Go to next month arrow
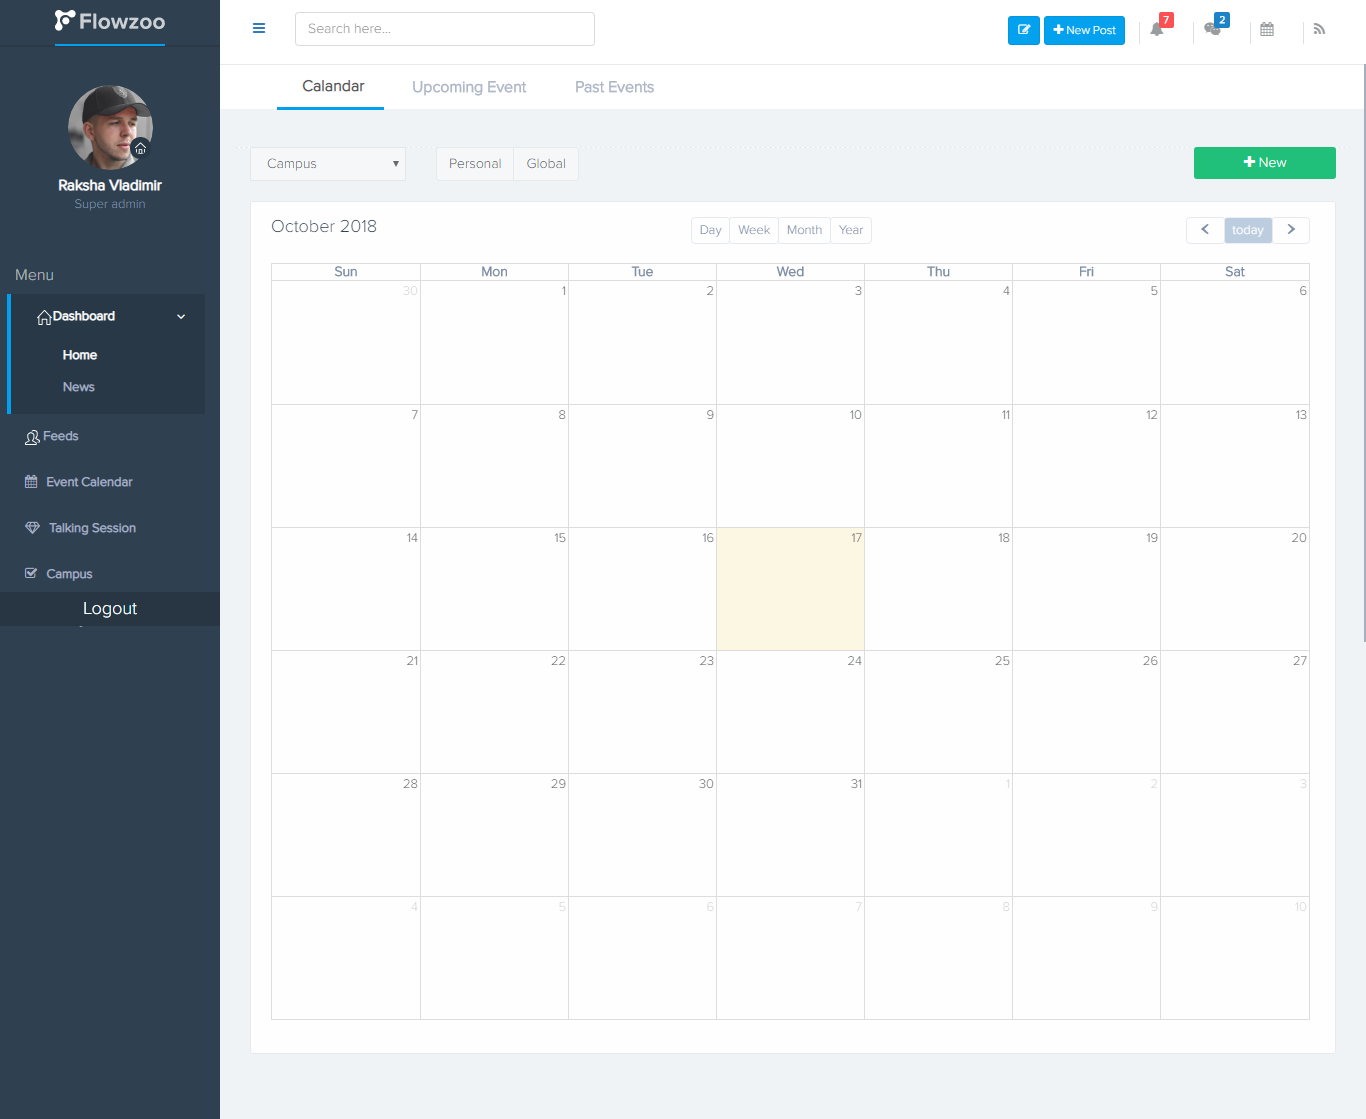This screenshot has height=1119, width=1366. coord(1291,230)
